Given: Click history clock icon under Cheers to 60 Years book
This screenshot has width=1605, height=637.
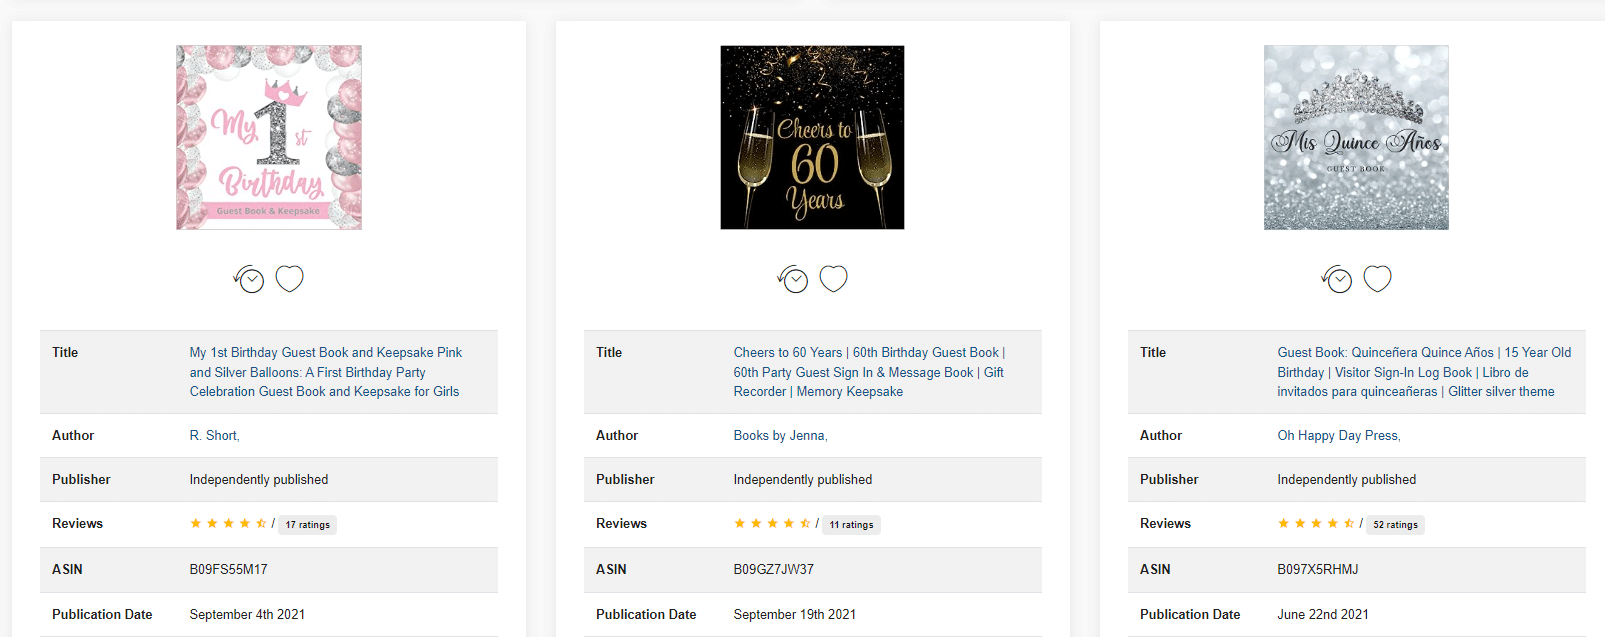Looking at the screenshot, I should tap(793, 279).
